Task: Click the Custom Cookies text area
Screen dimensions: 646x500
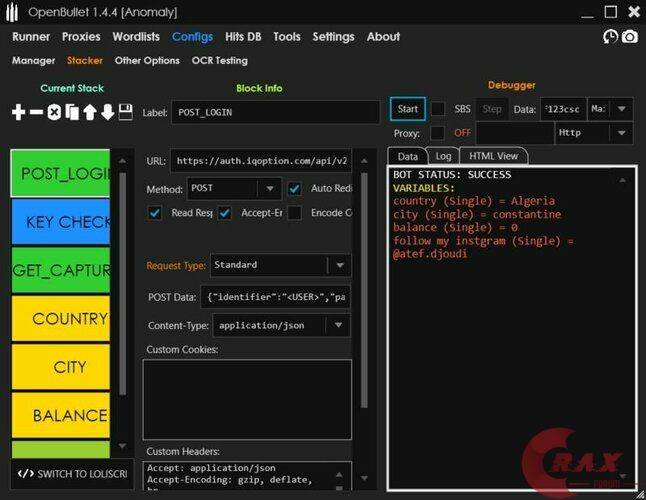Action: click(x=247, y=400)
